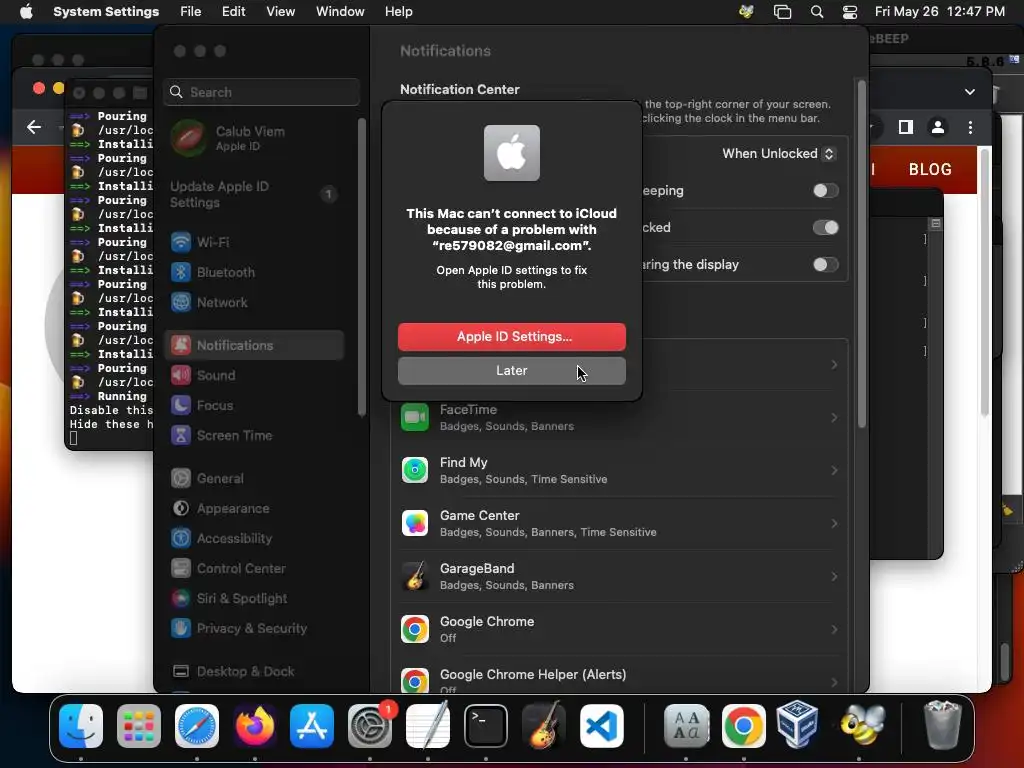Open App Store from the Dock
1024x768 pixels.
point(312,726)
